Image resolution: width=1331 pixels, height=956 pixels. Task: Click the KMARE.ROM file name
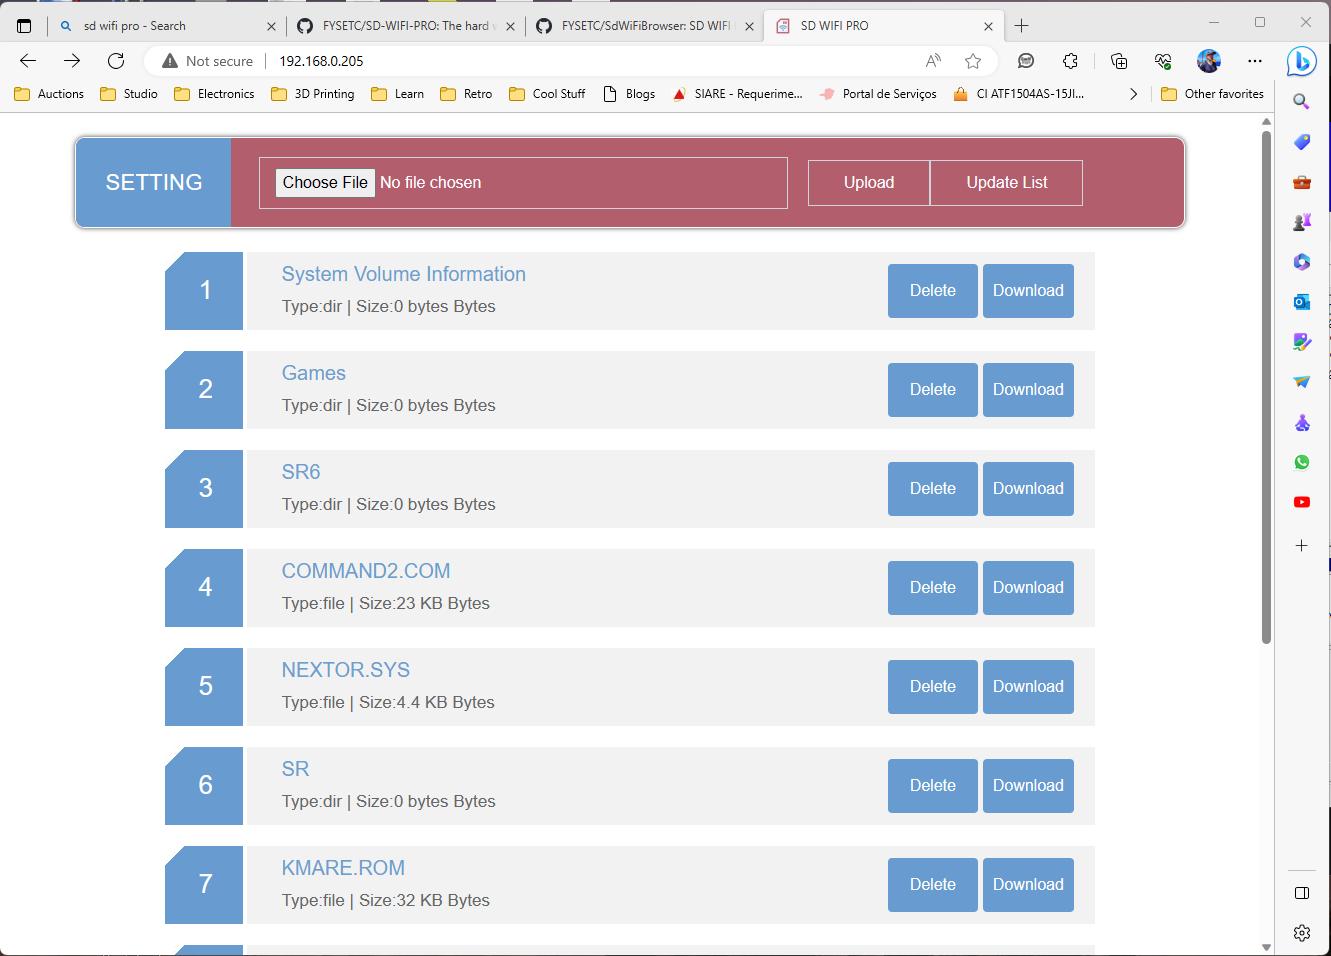point(343,868)
